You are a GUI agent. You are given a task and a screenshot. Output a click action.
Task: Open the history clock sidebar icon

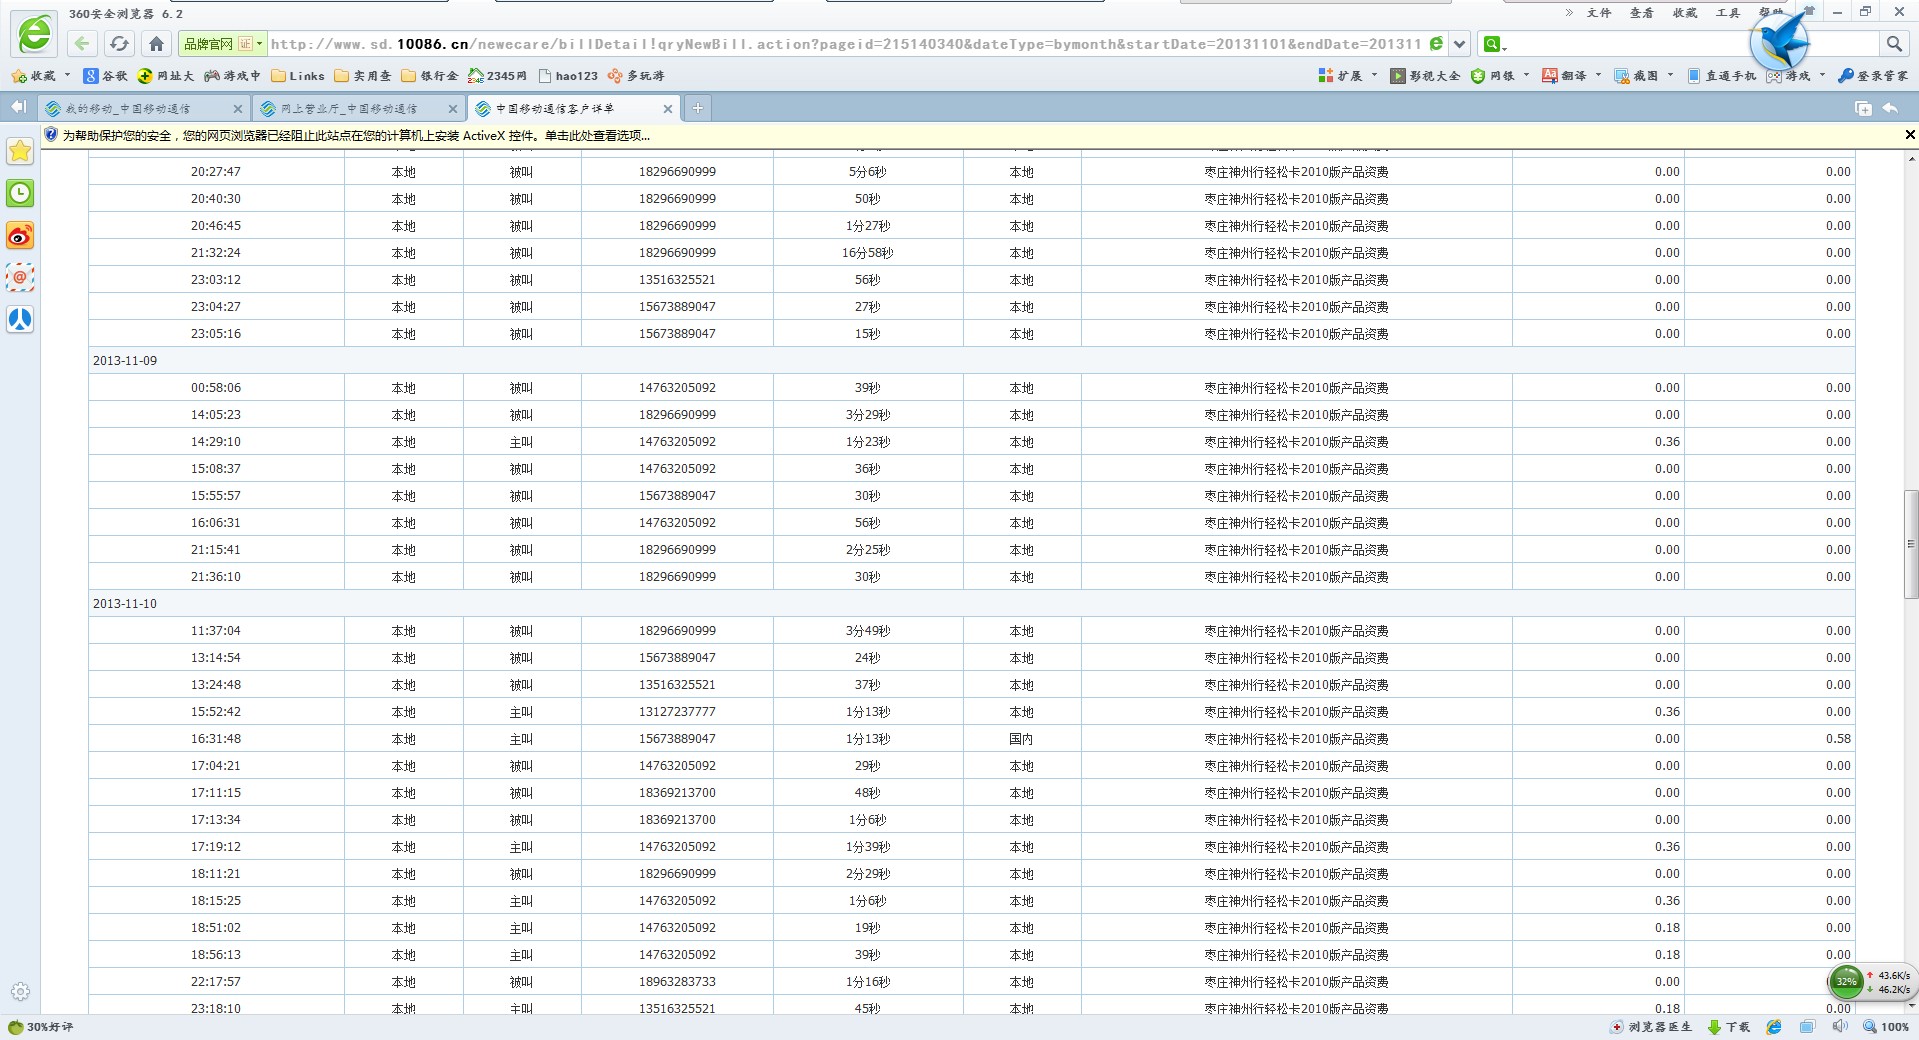pyautogui.click(x=20, y=193)
